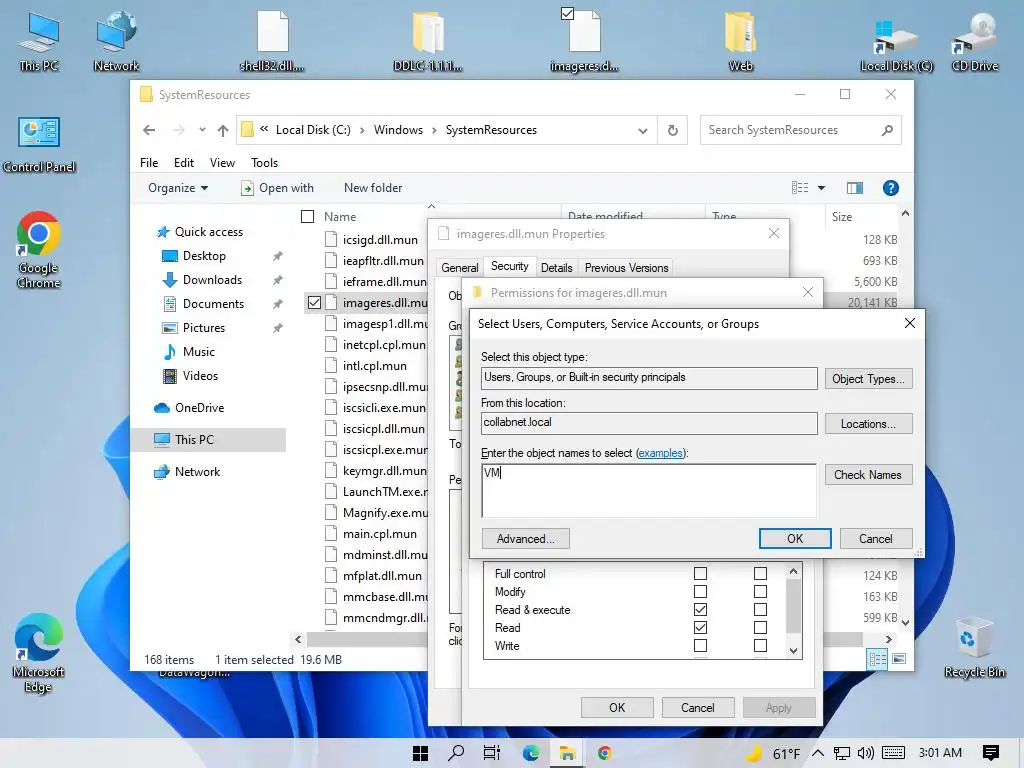Viewport: 1024px width, 768px height.
Task: Open This PC desktop icon
Action: 39,40
